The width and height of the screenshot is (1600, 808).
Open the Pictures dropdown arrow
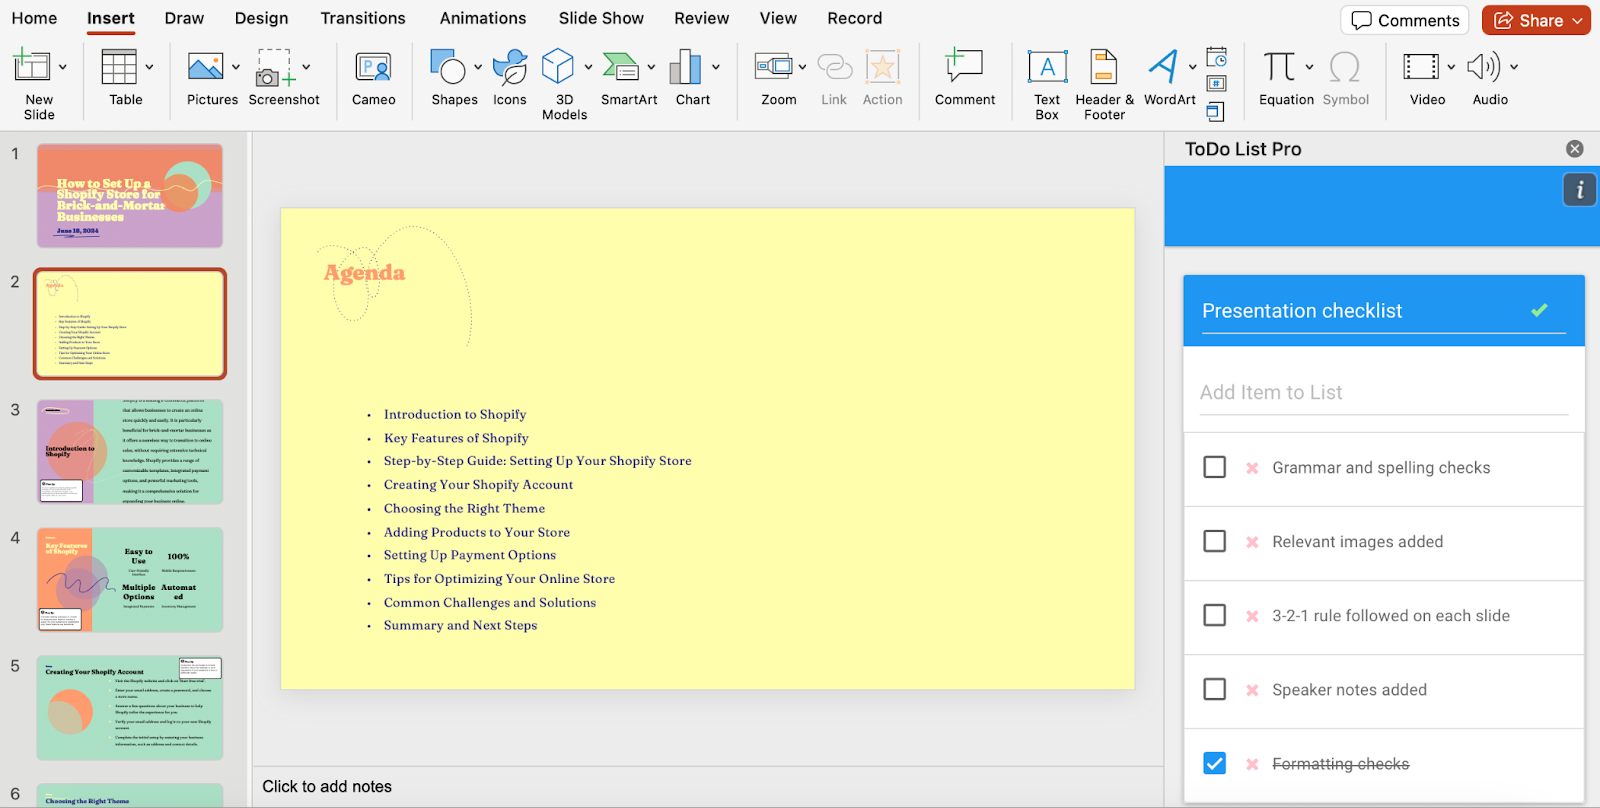236,67
